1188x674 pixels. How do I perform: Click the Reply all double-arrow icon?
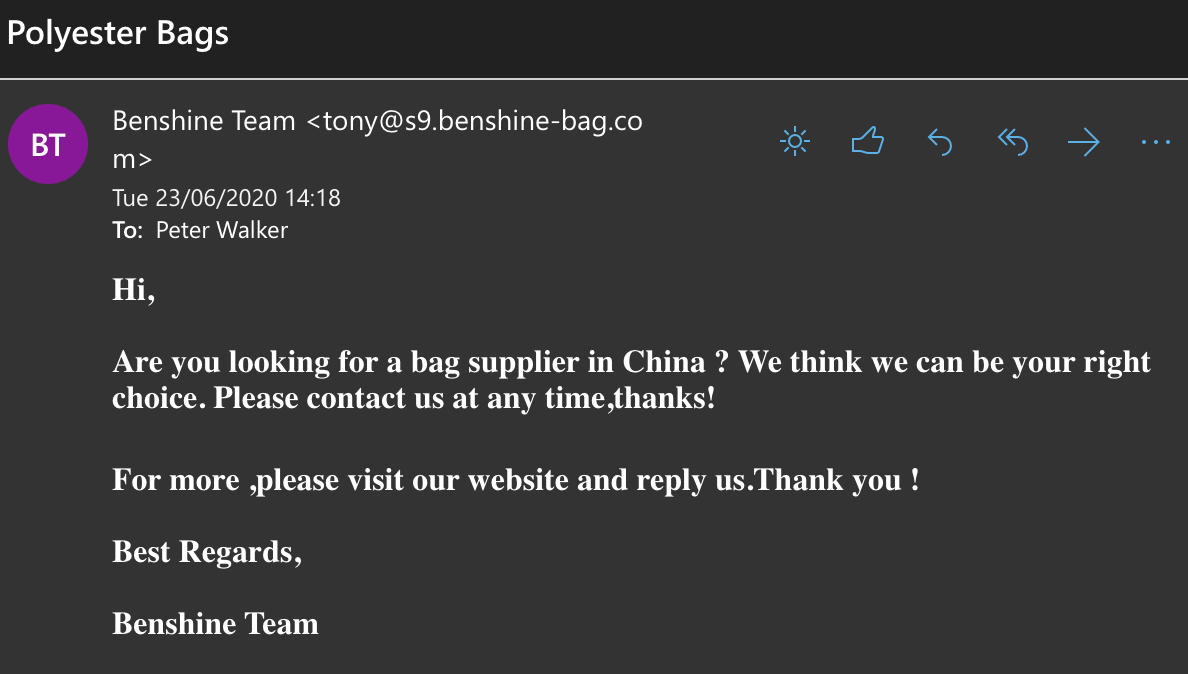click(1012, 143)
